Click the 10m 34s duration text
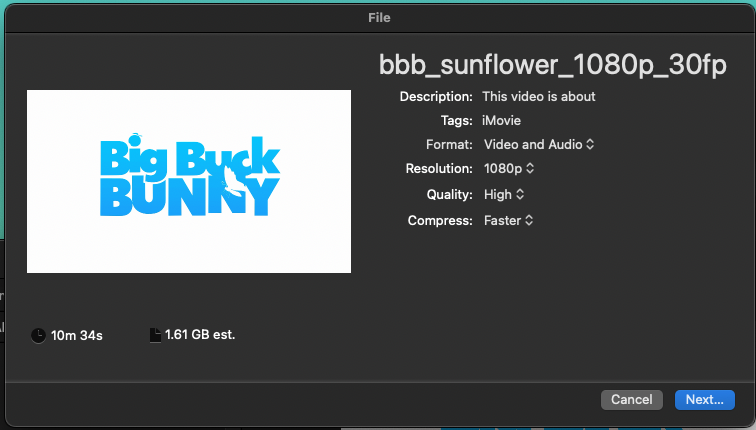This screenshot has height=430, width=756. pyautogui.click(x=77, y=336)
